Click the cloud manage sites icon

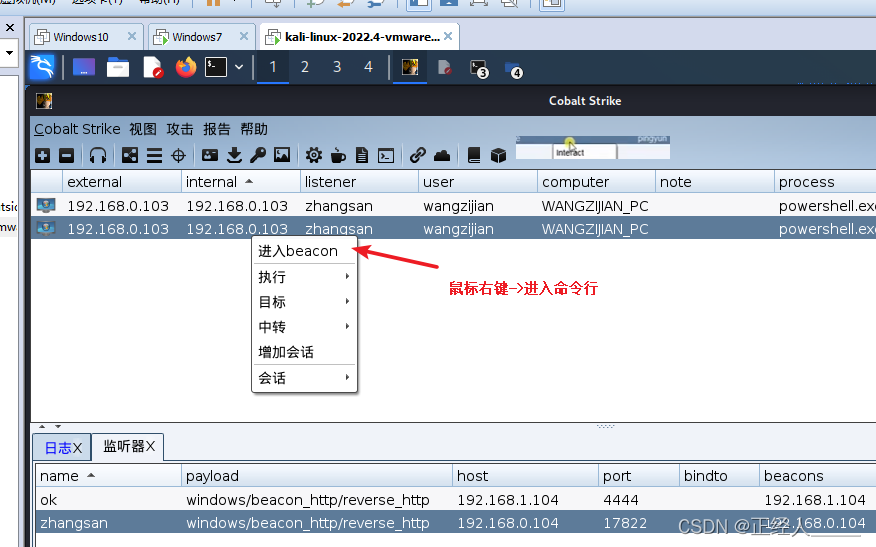pyautogui.click(x=442, y=155)
